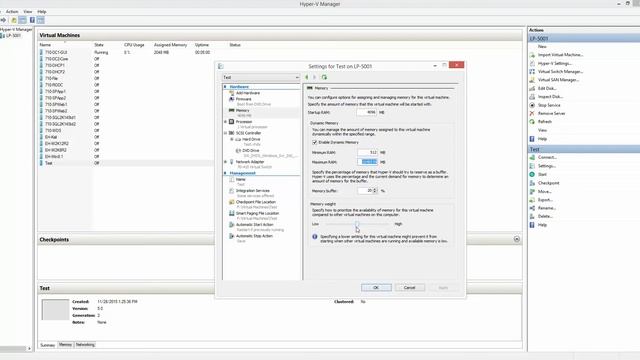This screenshot has height=360, width=640.
Task: Move the Memory weight slider thumb
Action: pos(357,224)
